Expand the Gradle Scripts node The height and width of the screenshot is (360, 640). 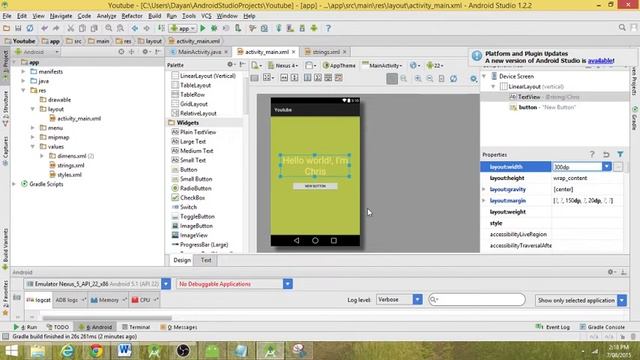(x=14, y=184)
